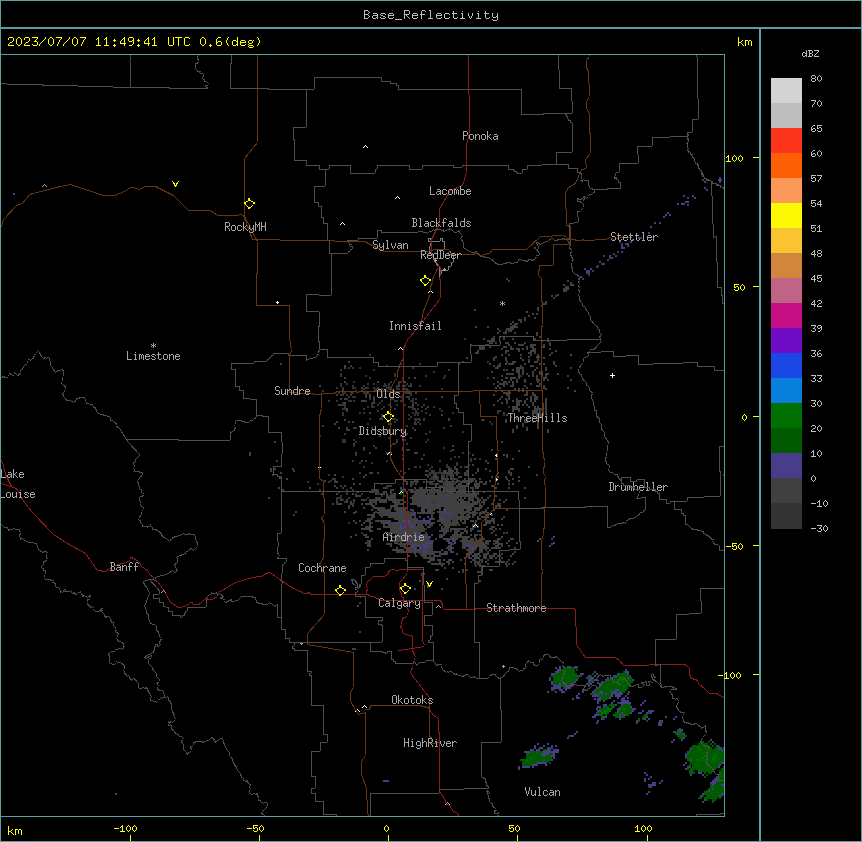Click the royal blue 33-36 dBZ swatch

click(786, 365)
